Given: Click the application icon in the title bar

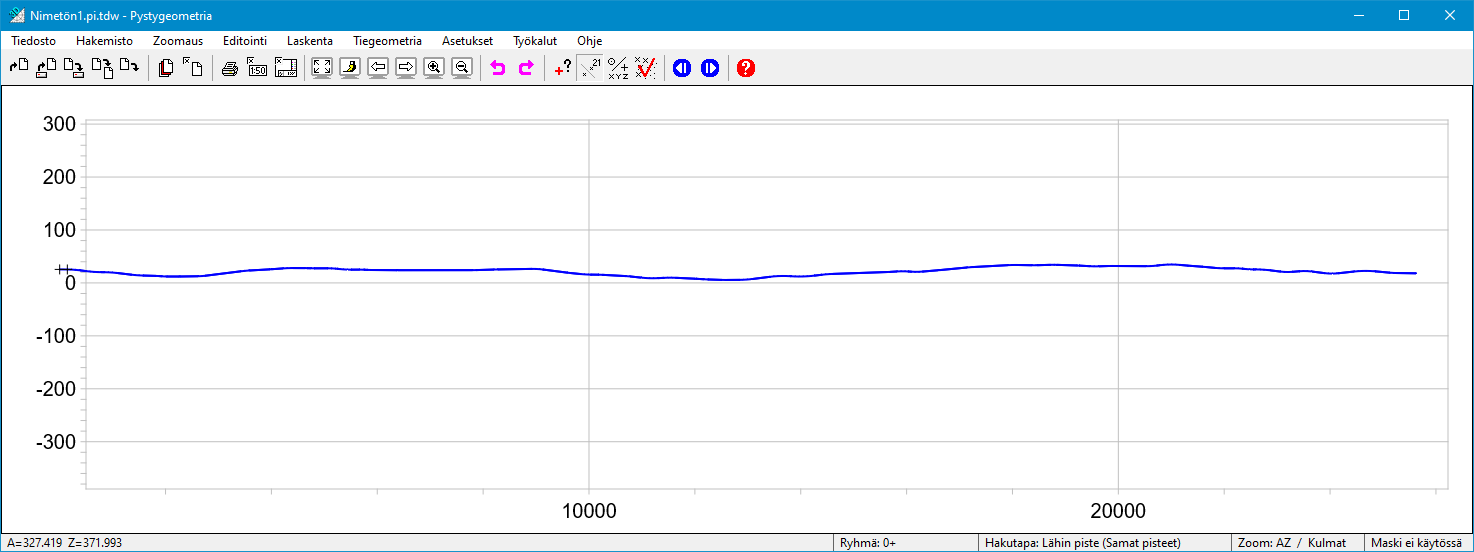Looking at the screenshot, I should (x=16, y=15).
